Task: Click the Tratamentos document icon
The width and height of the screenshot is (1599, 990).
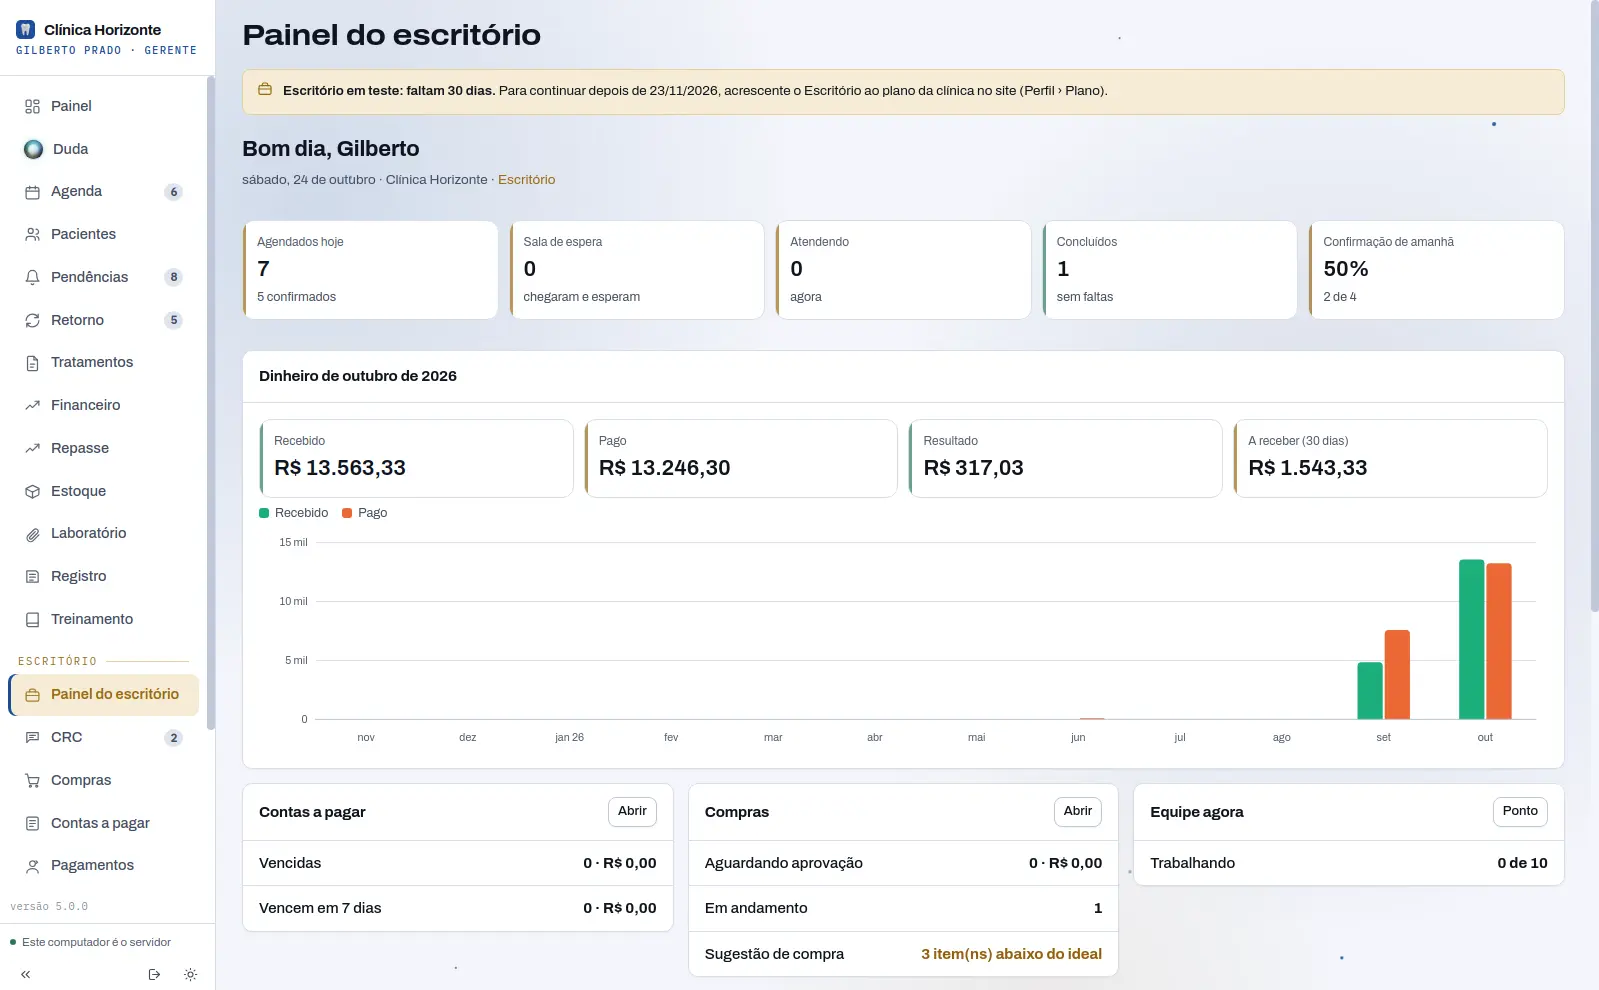Action: 32,363
